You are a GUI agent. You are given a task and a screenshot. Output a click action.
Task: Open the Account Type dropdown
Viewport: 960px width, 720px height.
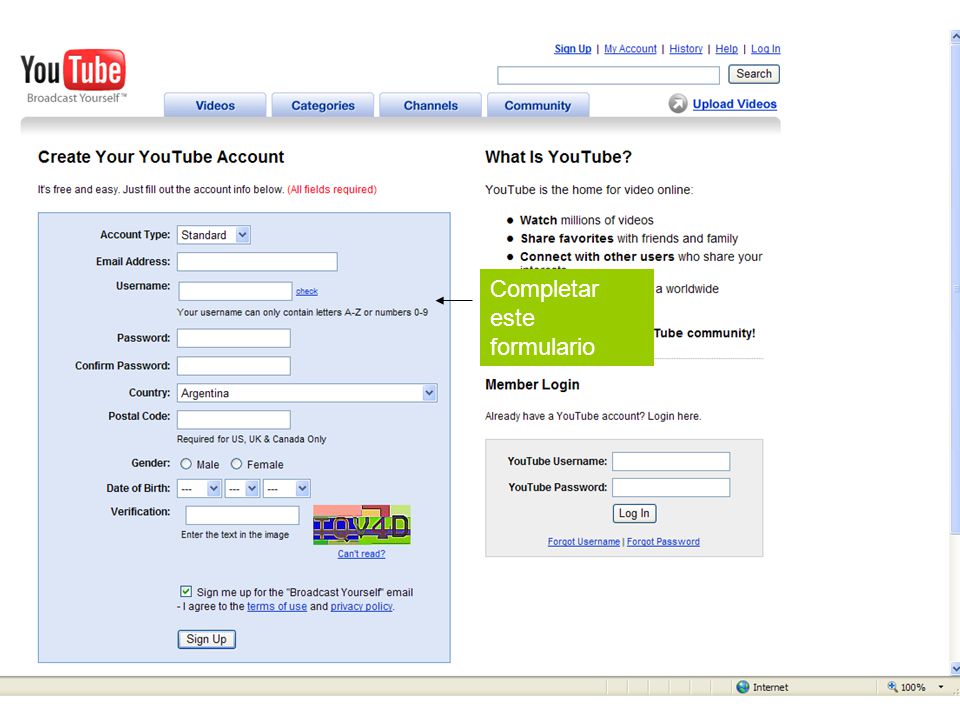click(x=214, y=235)
